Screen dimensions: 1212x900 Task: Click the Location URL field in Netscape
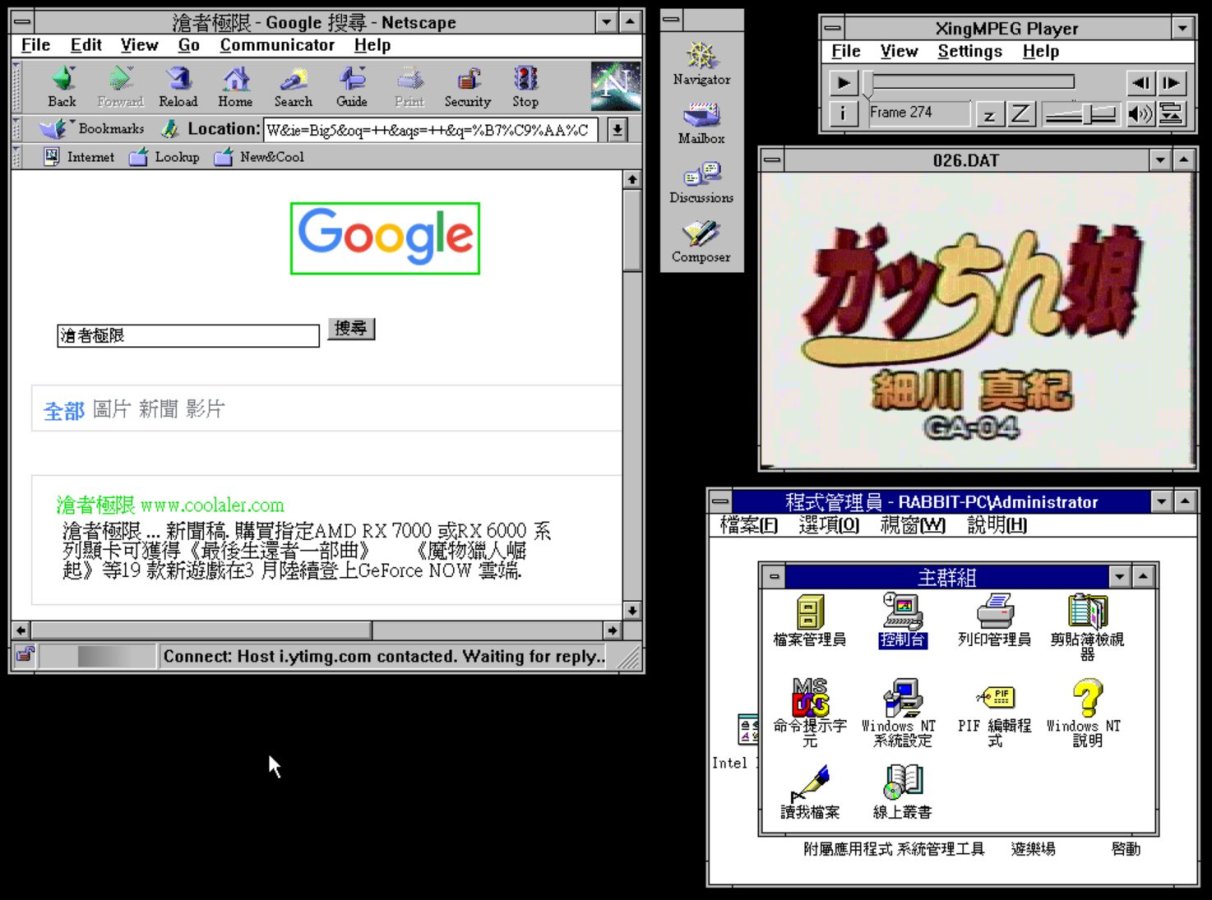point(431,129)
